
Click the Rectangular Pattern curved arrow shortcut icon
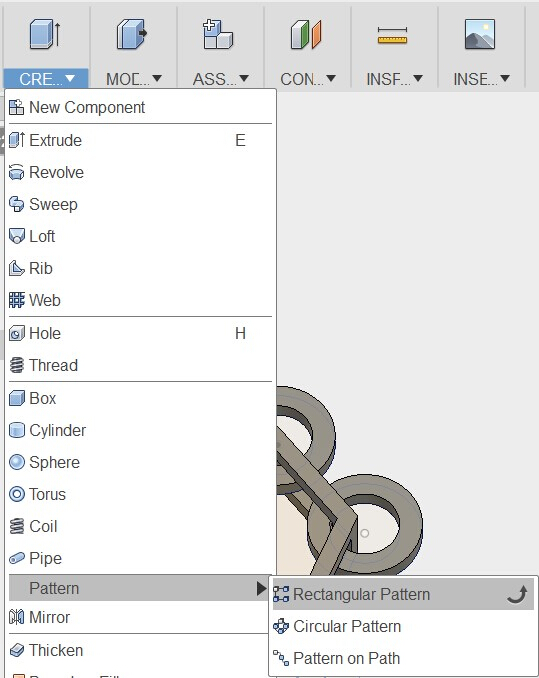(517, 595)
